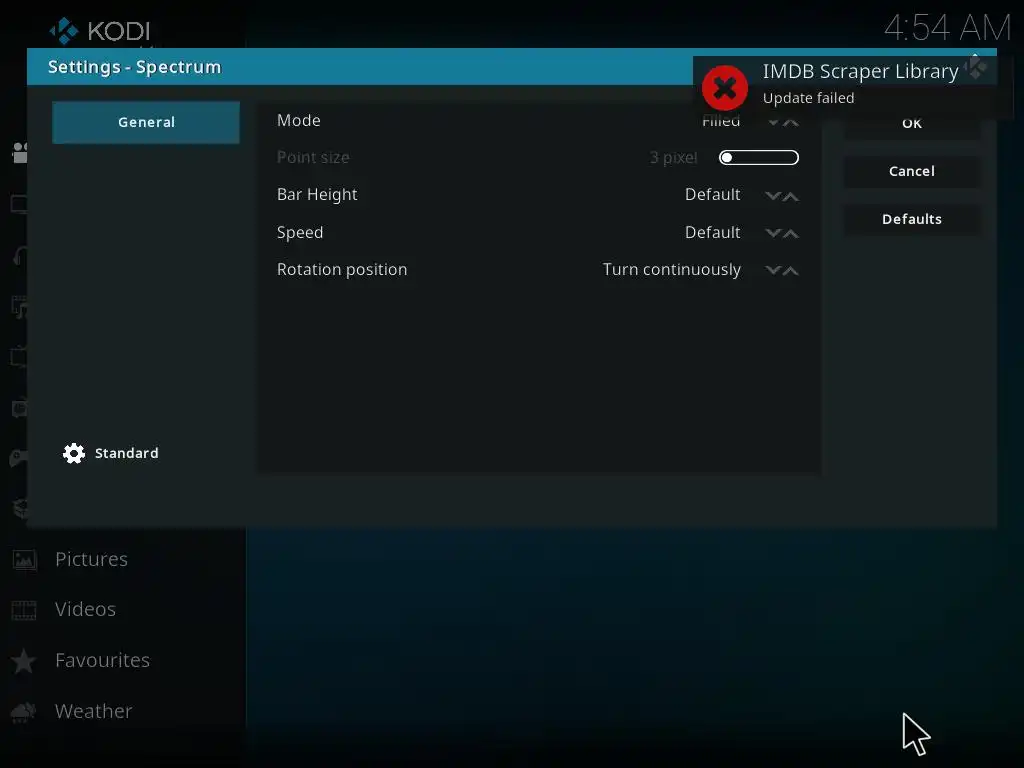Image resolution: width=1024 pixels, height=768 pixels.
Task: Open Videos in the Kodi main menu
Action: click(x=86, y=609)
